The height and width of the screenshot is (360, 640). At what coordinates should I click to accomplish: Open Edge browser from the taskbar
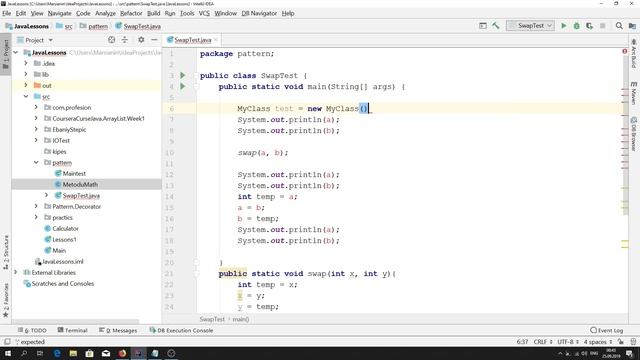(57, 353)
